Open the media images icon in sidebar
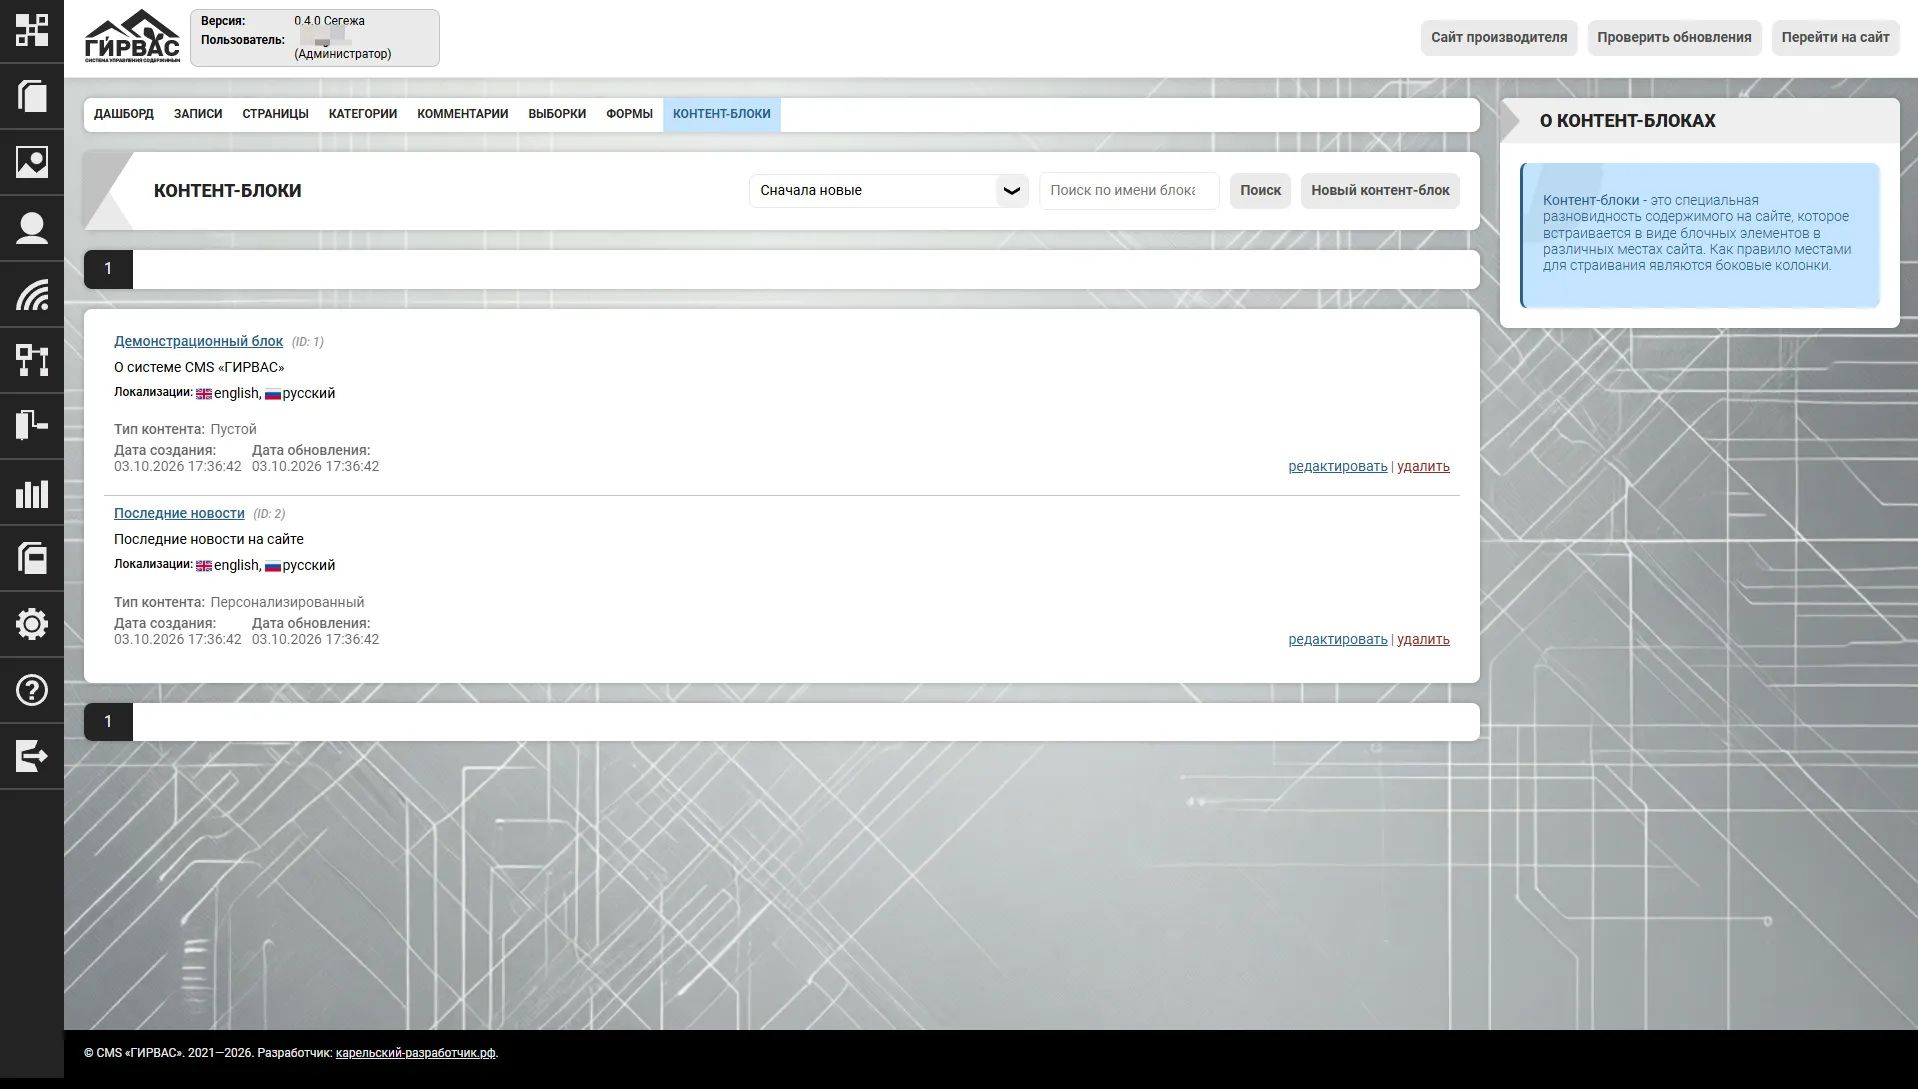Viewport: 1918px width, 1089px height. click(x=32, y=162)
